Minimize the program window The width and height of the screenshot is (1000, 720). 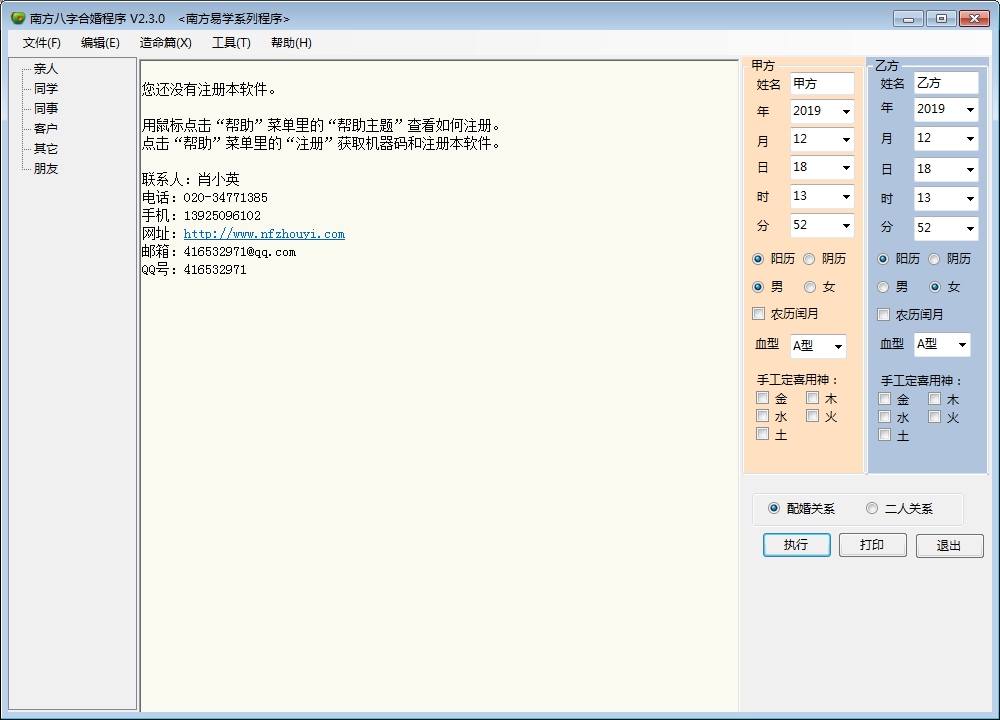coord(908,18)
